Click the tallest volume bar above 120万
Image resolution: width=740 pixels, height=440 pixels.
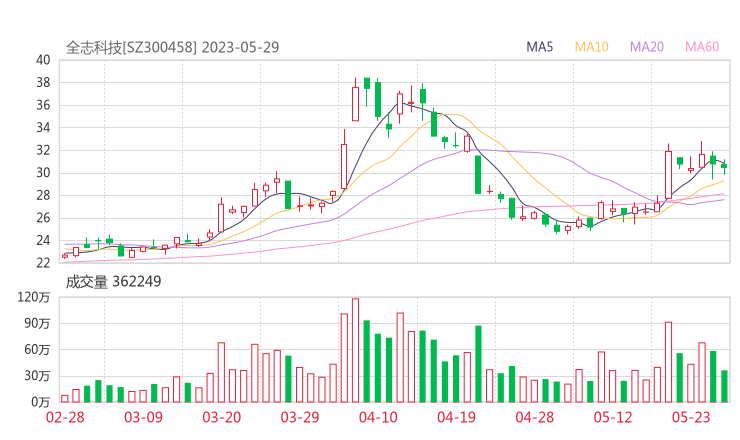[x=355, y=350]
